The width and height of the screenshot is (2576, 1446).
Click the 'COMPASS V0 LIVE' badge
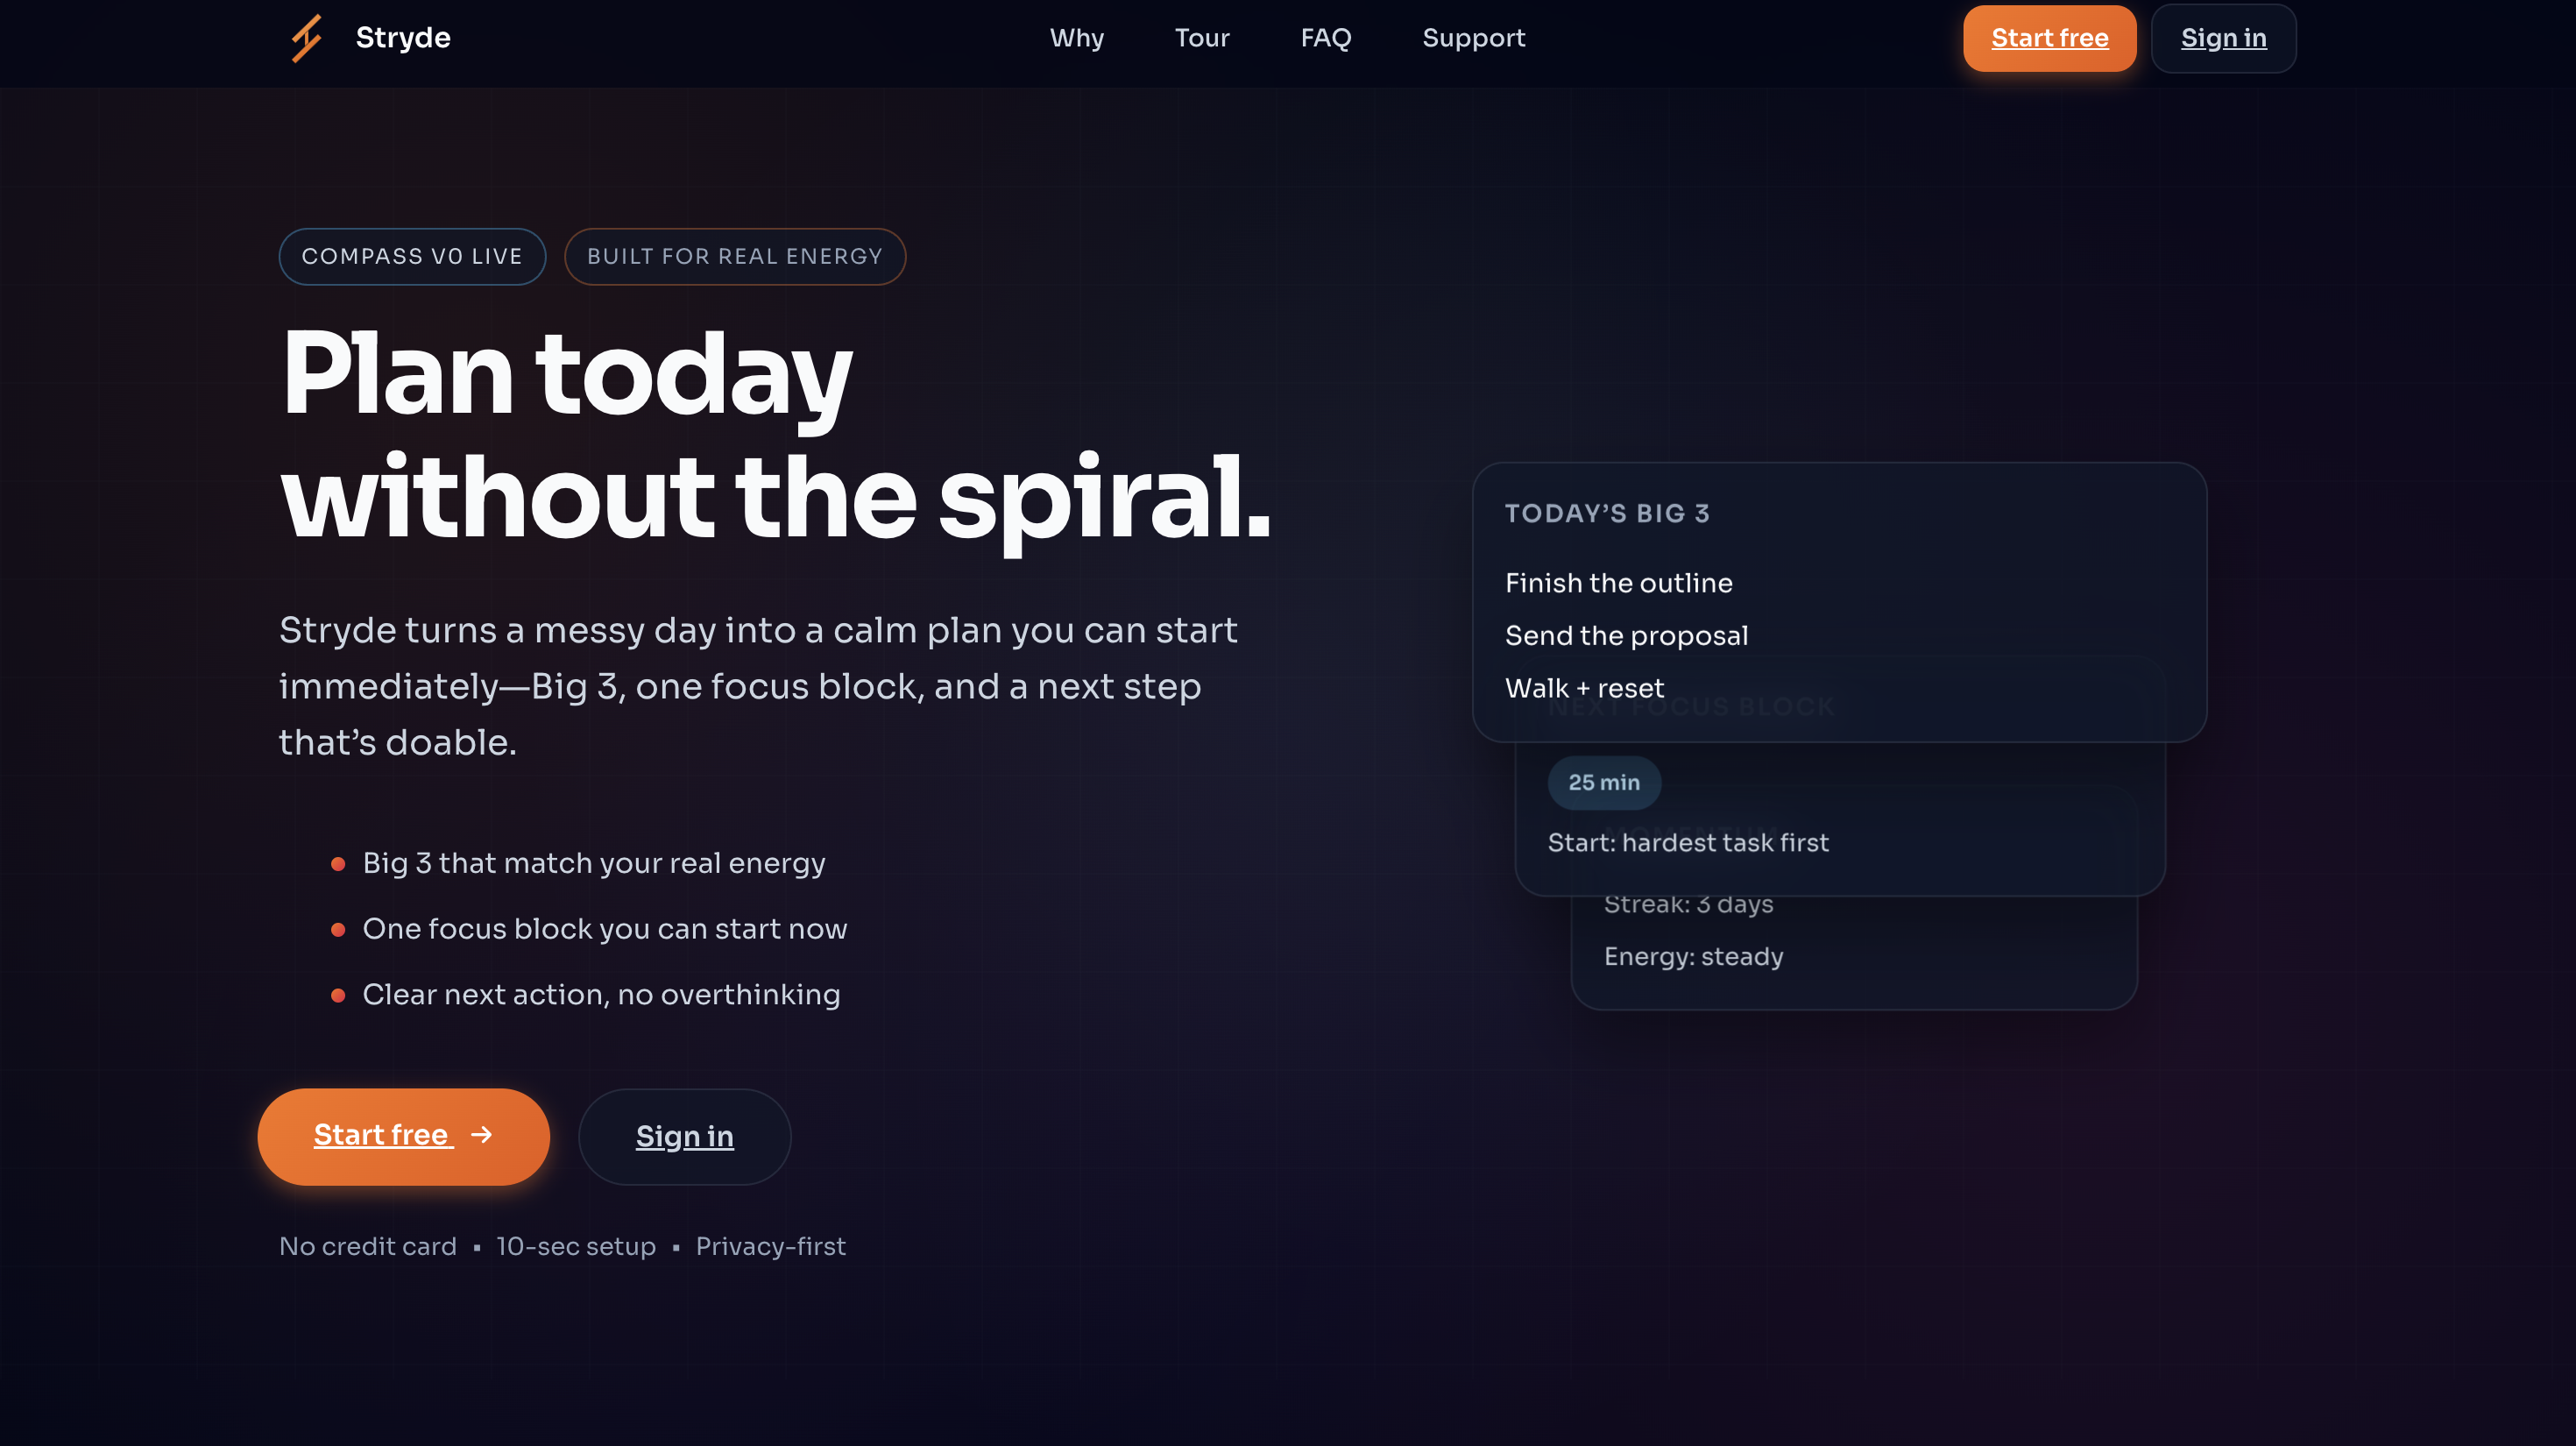pos(412,256)
